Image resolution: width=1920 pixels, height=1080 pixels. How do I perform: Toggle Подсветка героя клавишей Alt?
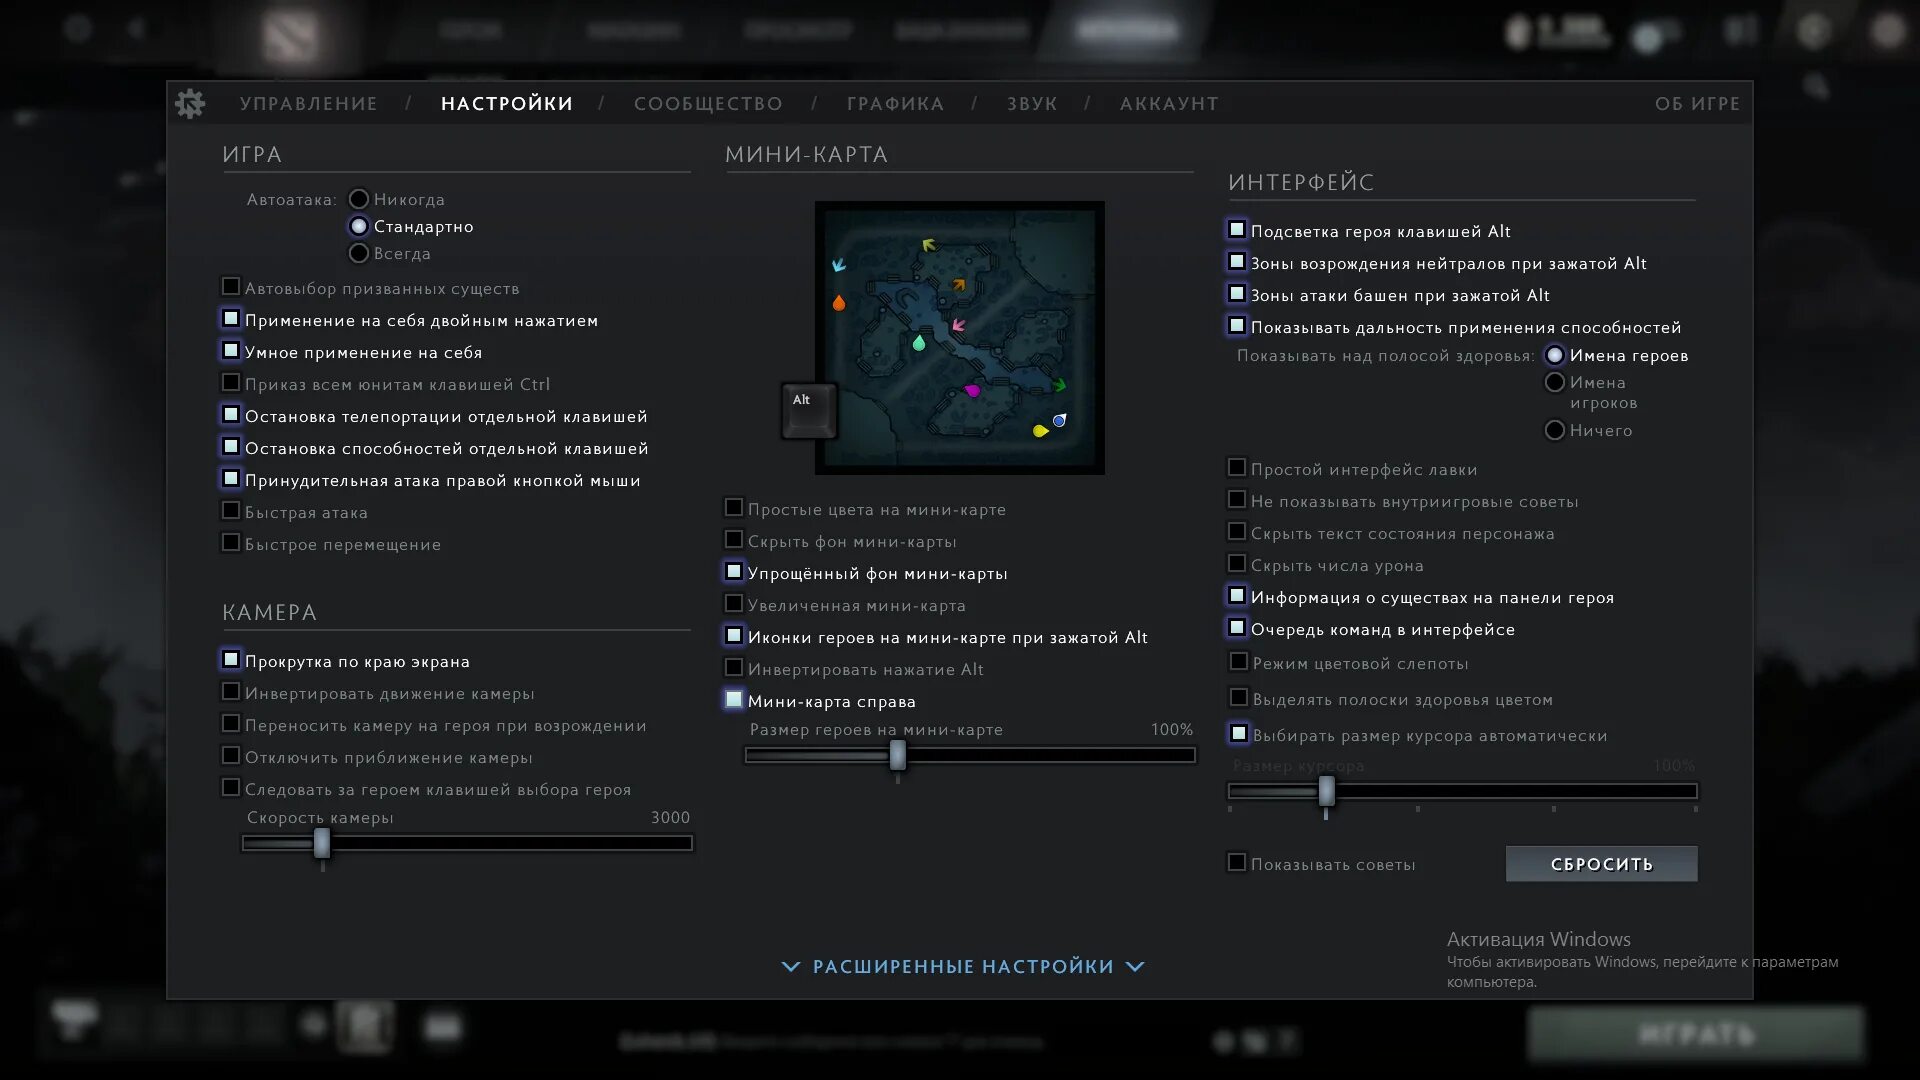pos(1237,230)
